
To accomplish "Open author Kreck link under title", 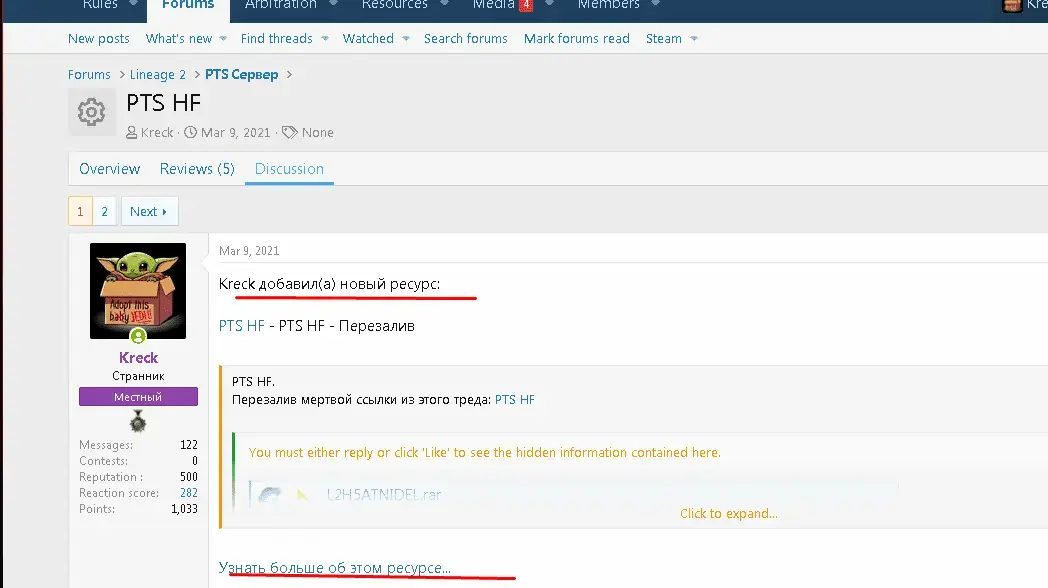I will pos(157,132).
